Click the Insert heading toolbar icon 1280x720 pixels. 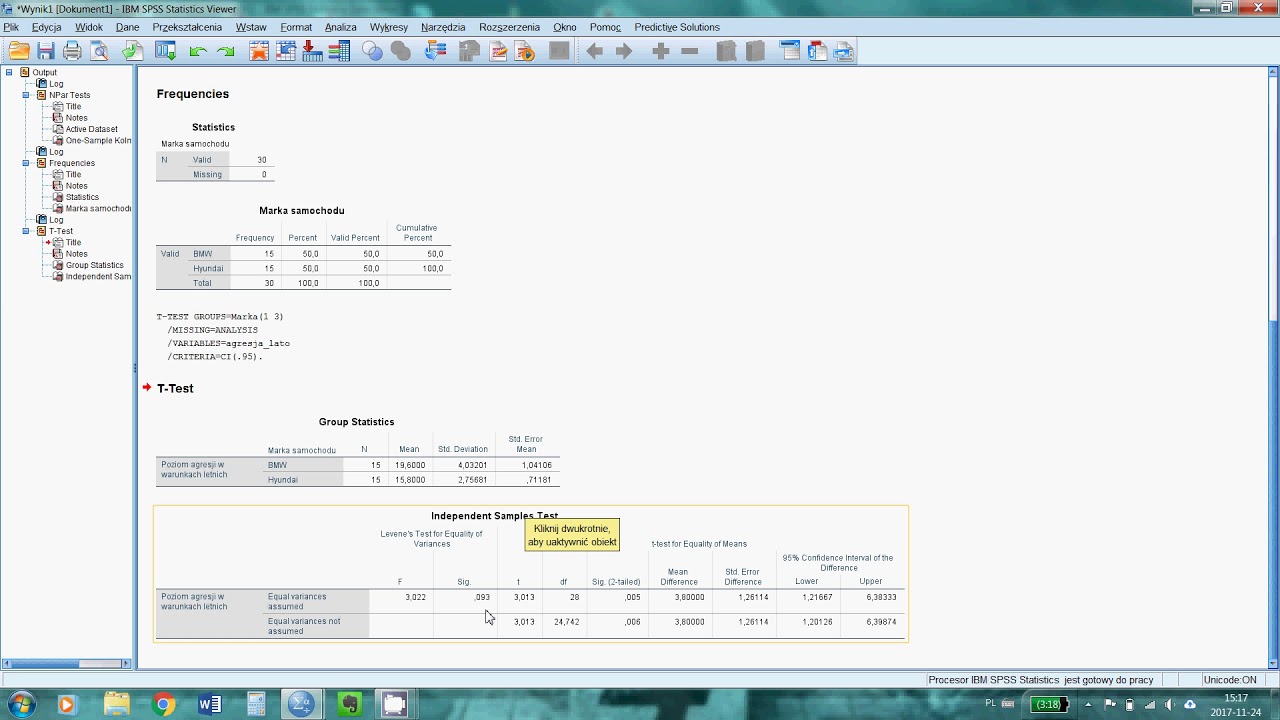tap(790, 51)
